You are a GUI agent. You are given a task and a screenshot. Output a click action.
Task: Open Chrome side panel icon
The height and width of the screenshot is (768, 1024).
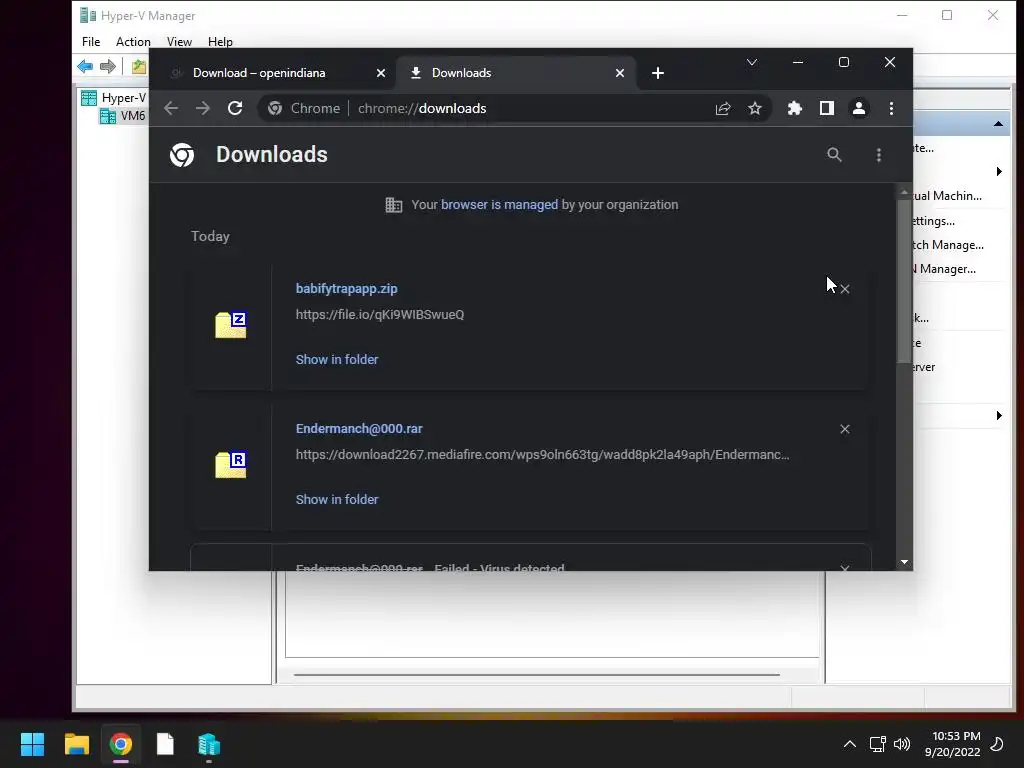(827, 108)
